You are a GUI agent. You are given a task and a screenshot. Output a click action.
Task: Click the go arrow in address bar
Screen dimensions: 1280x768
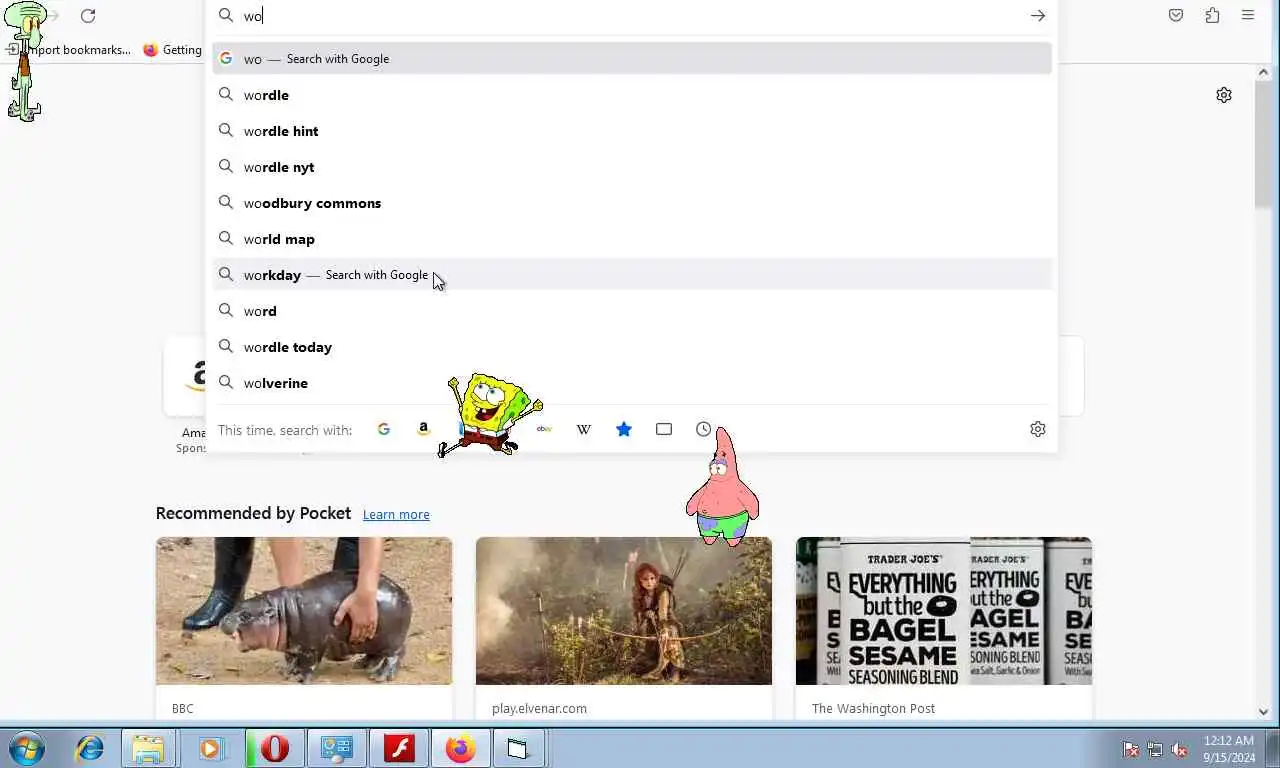pyautogui.click(x=1038, y=16)
